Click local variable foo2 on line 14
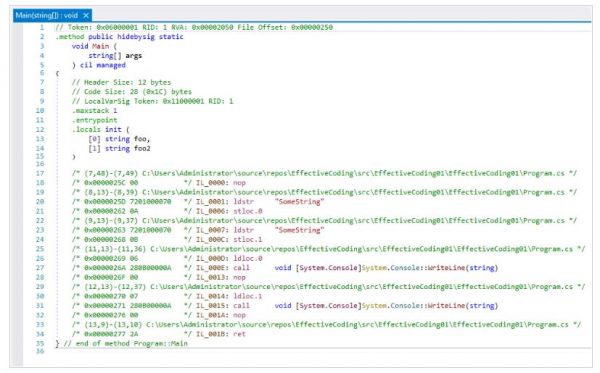This screenshot has height=373, width=600. point(142,148)
